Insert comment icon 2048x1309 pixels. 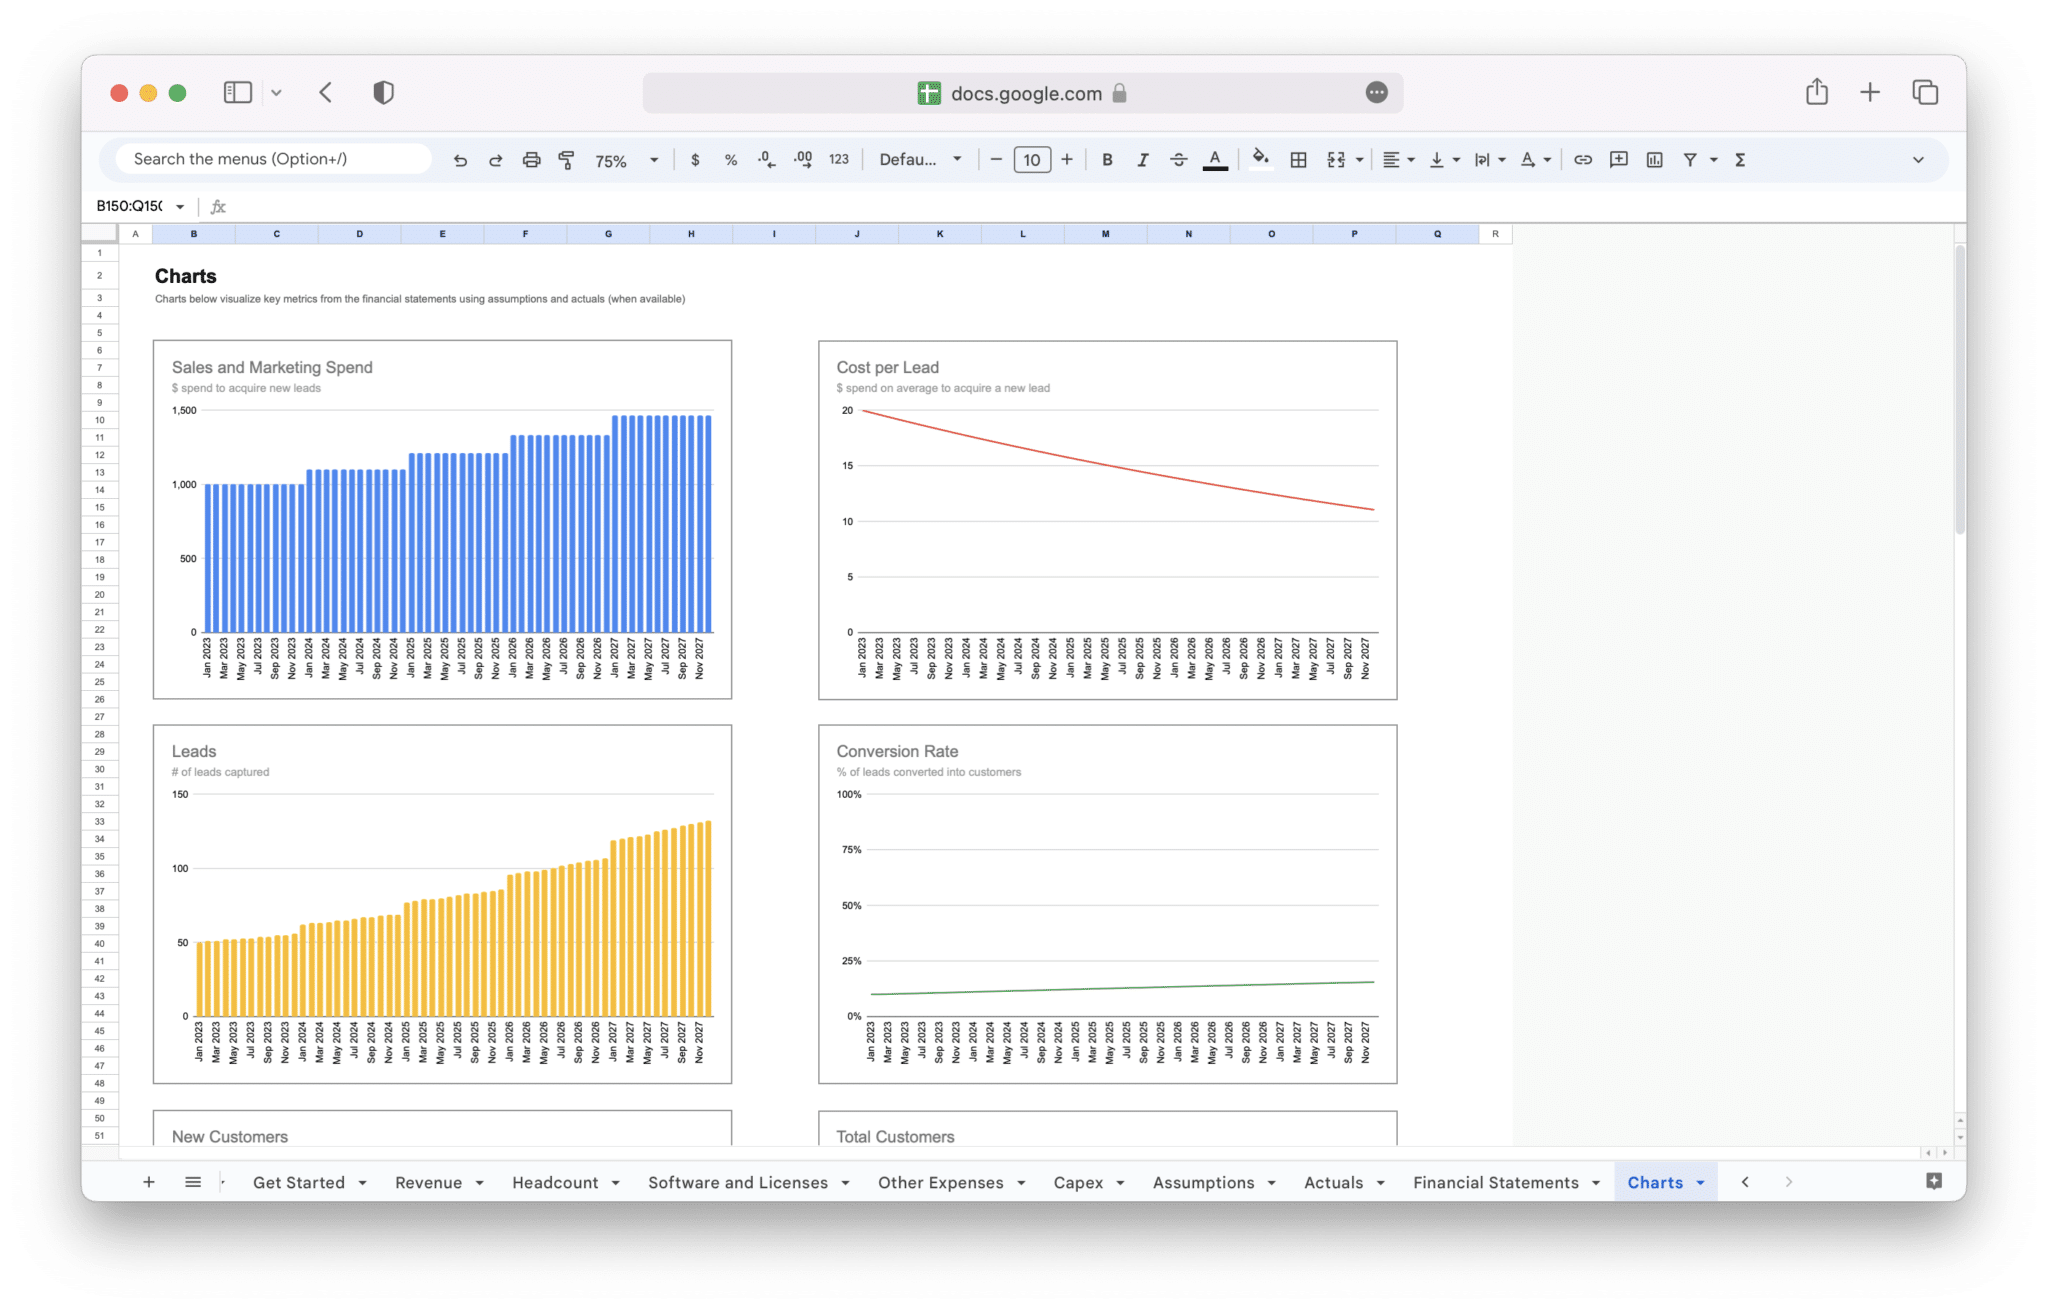1619,160
